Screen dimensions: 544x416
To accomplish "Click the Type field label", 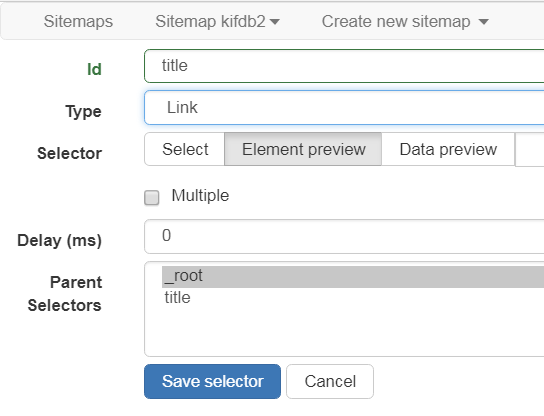I will point(83,111).
